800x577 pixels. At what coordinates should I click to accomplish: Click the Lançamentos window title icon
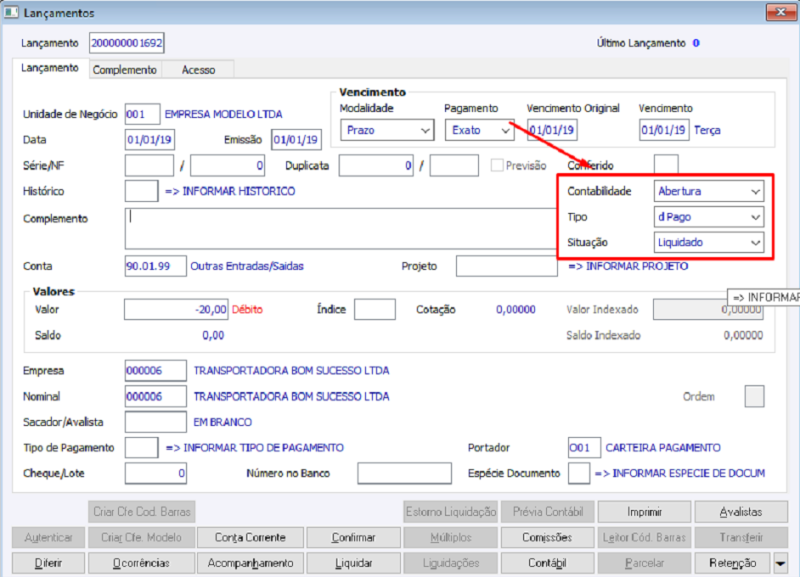tap(11, 12)
